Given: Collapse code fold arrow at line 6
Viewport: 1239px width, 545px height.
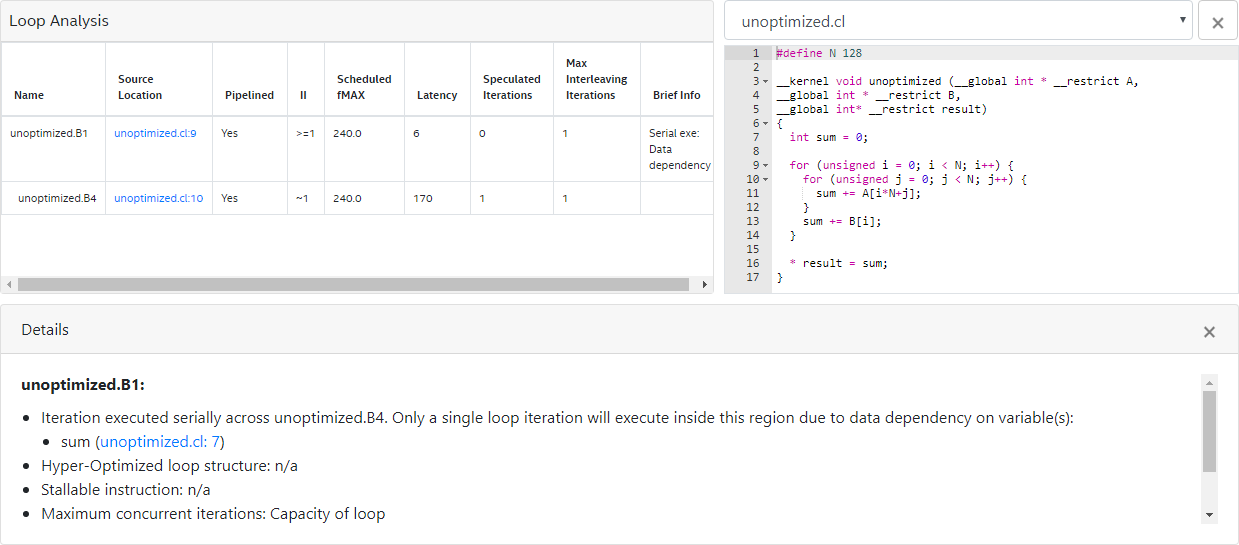Looking at the screenshot, I should click(x=765, y=123).
